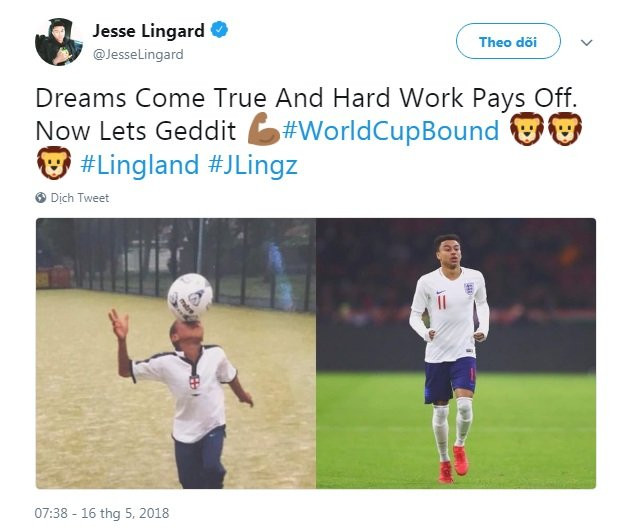629x530 pixels.
Task: Click Jesse Lingard's profile avatar
Action: 59,42
